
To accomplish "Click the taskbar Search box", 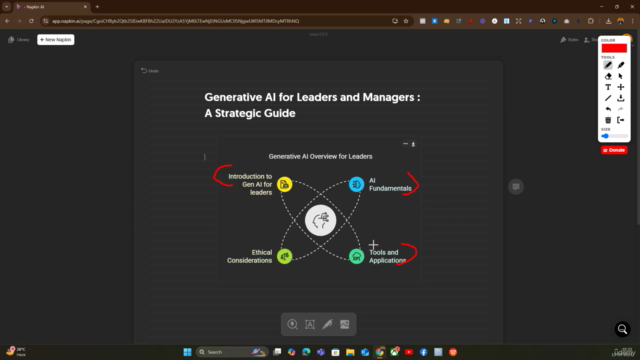I will pyautogui.click(x=232, y=352).
